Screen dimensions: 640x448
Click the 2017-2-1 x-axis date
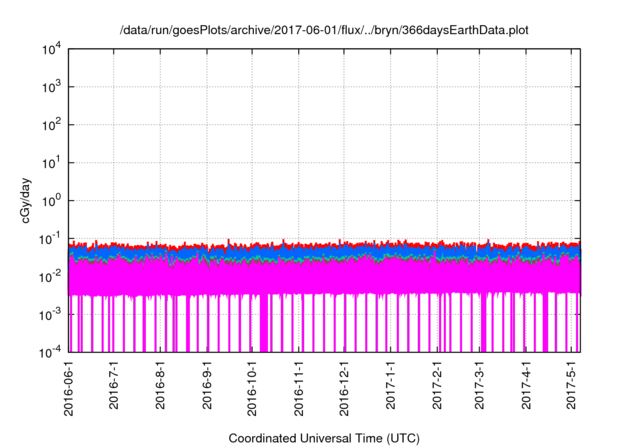437,385
